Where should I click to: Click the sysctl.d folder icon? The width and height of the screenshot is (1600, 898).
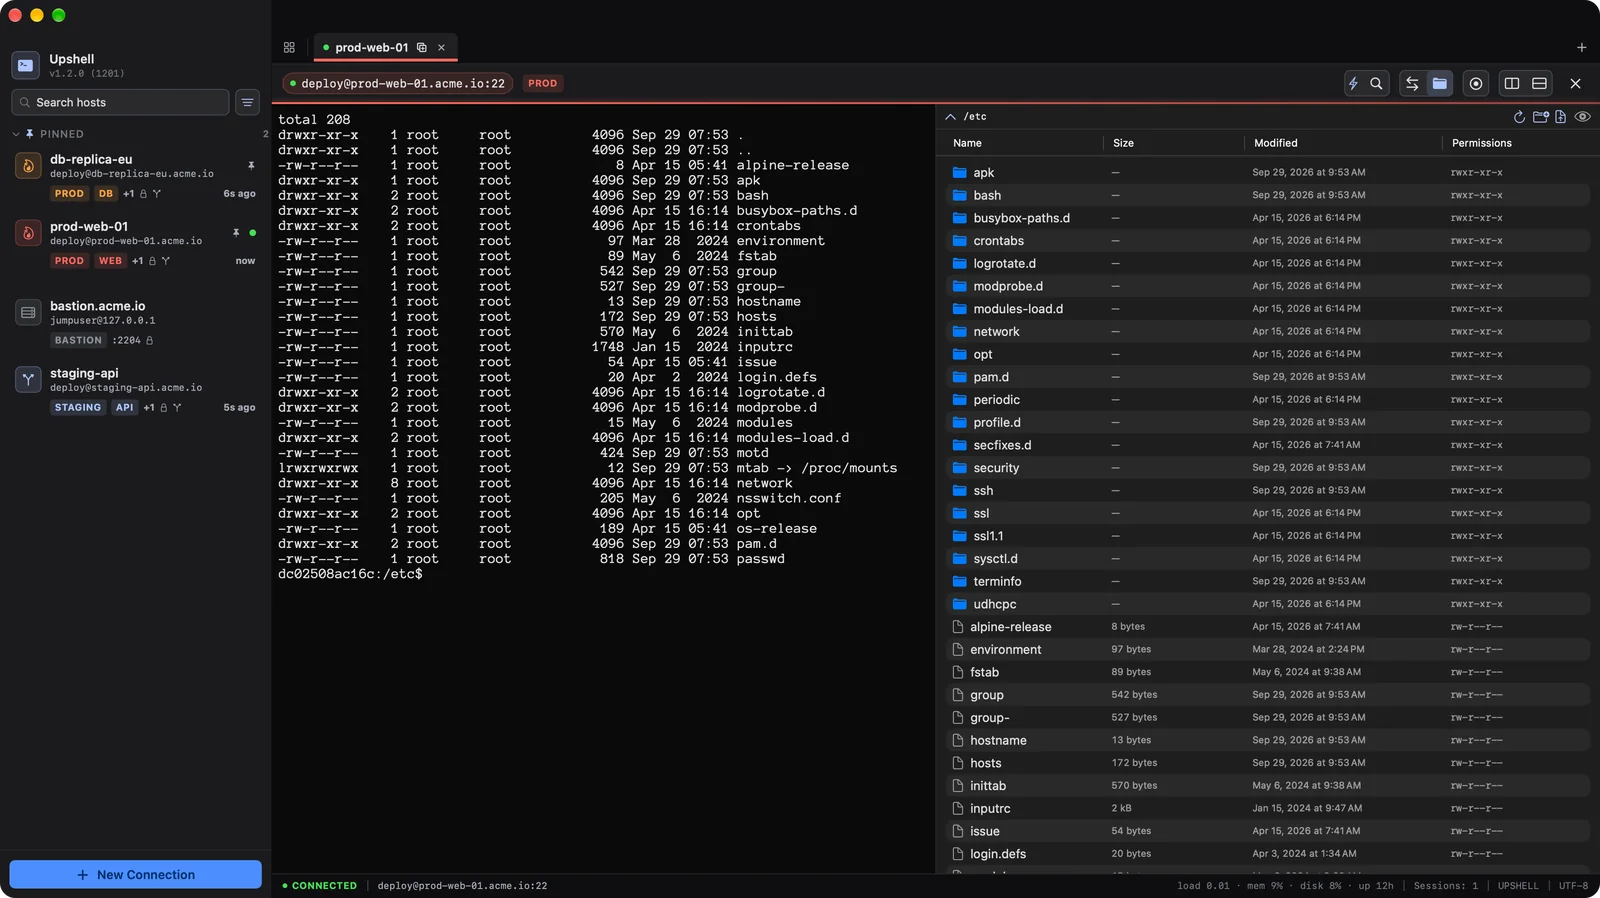[960, 558]
